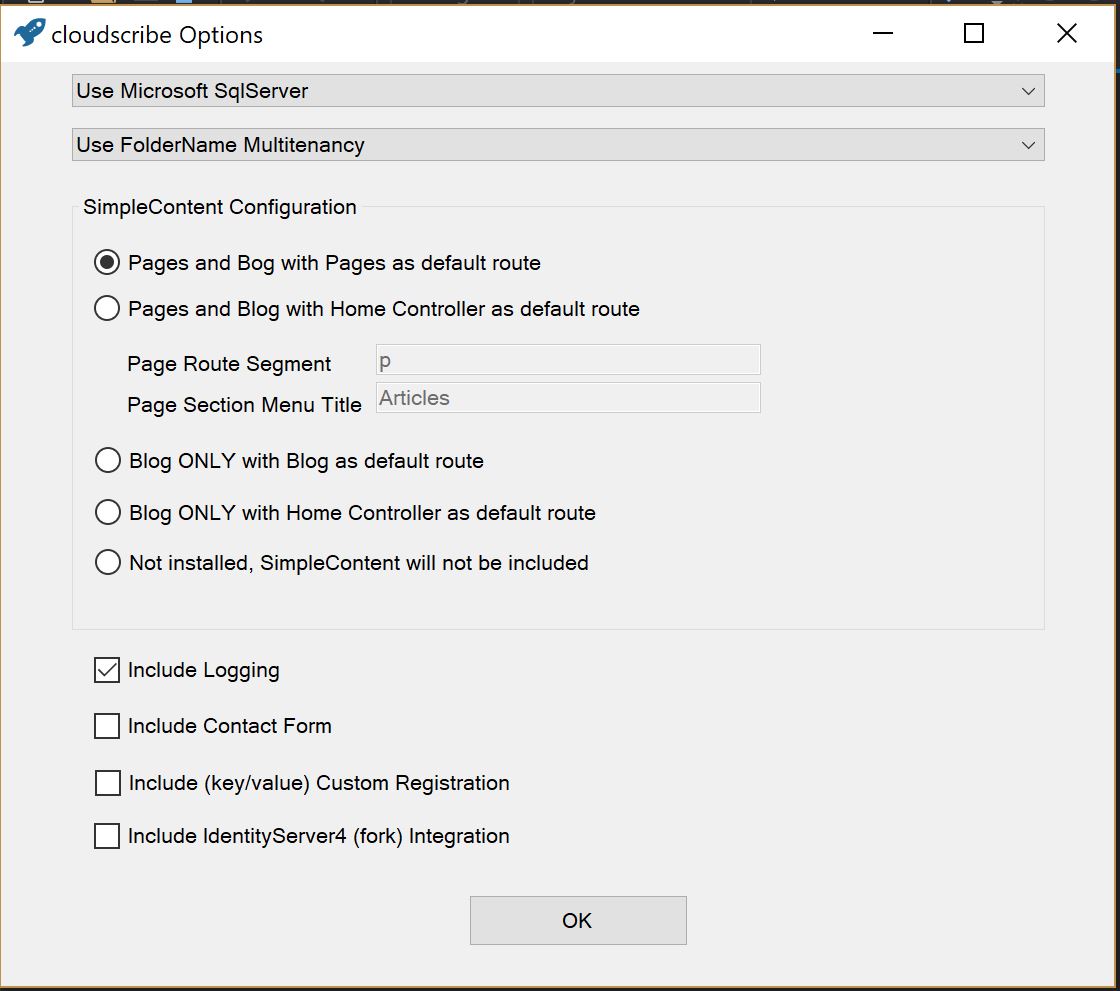Focus the Page Route Segment input field
Viewport: 1120px width, 991px height.
tap(568, 360)
